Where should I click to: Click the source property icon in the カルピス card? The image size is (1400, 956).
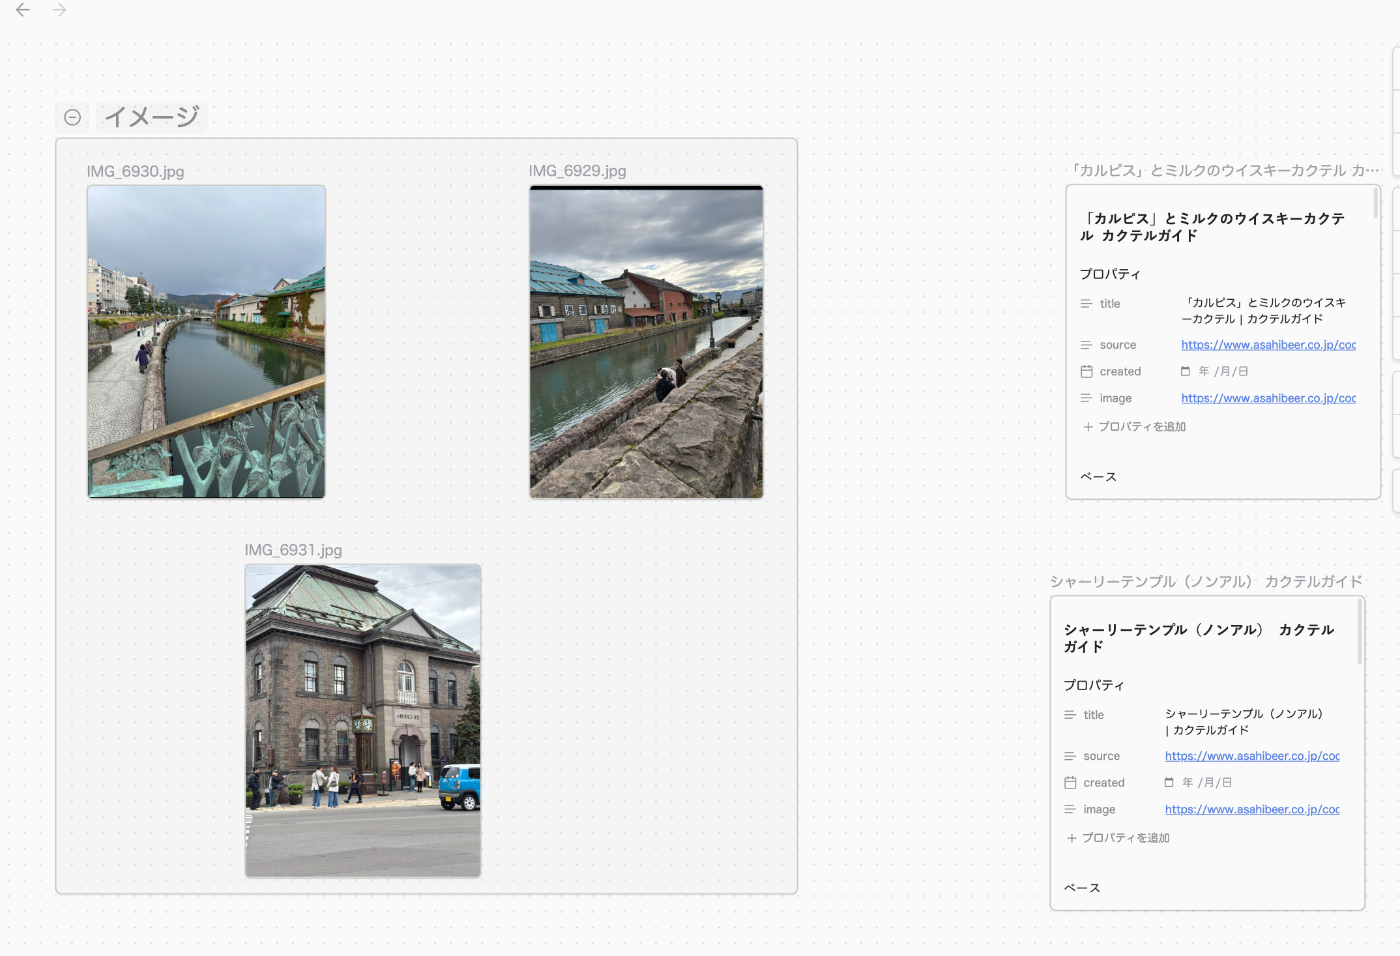pos(1086,345)
